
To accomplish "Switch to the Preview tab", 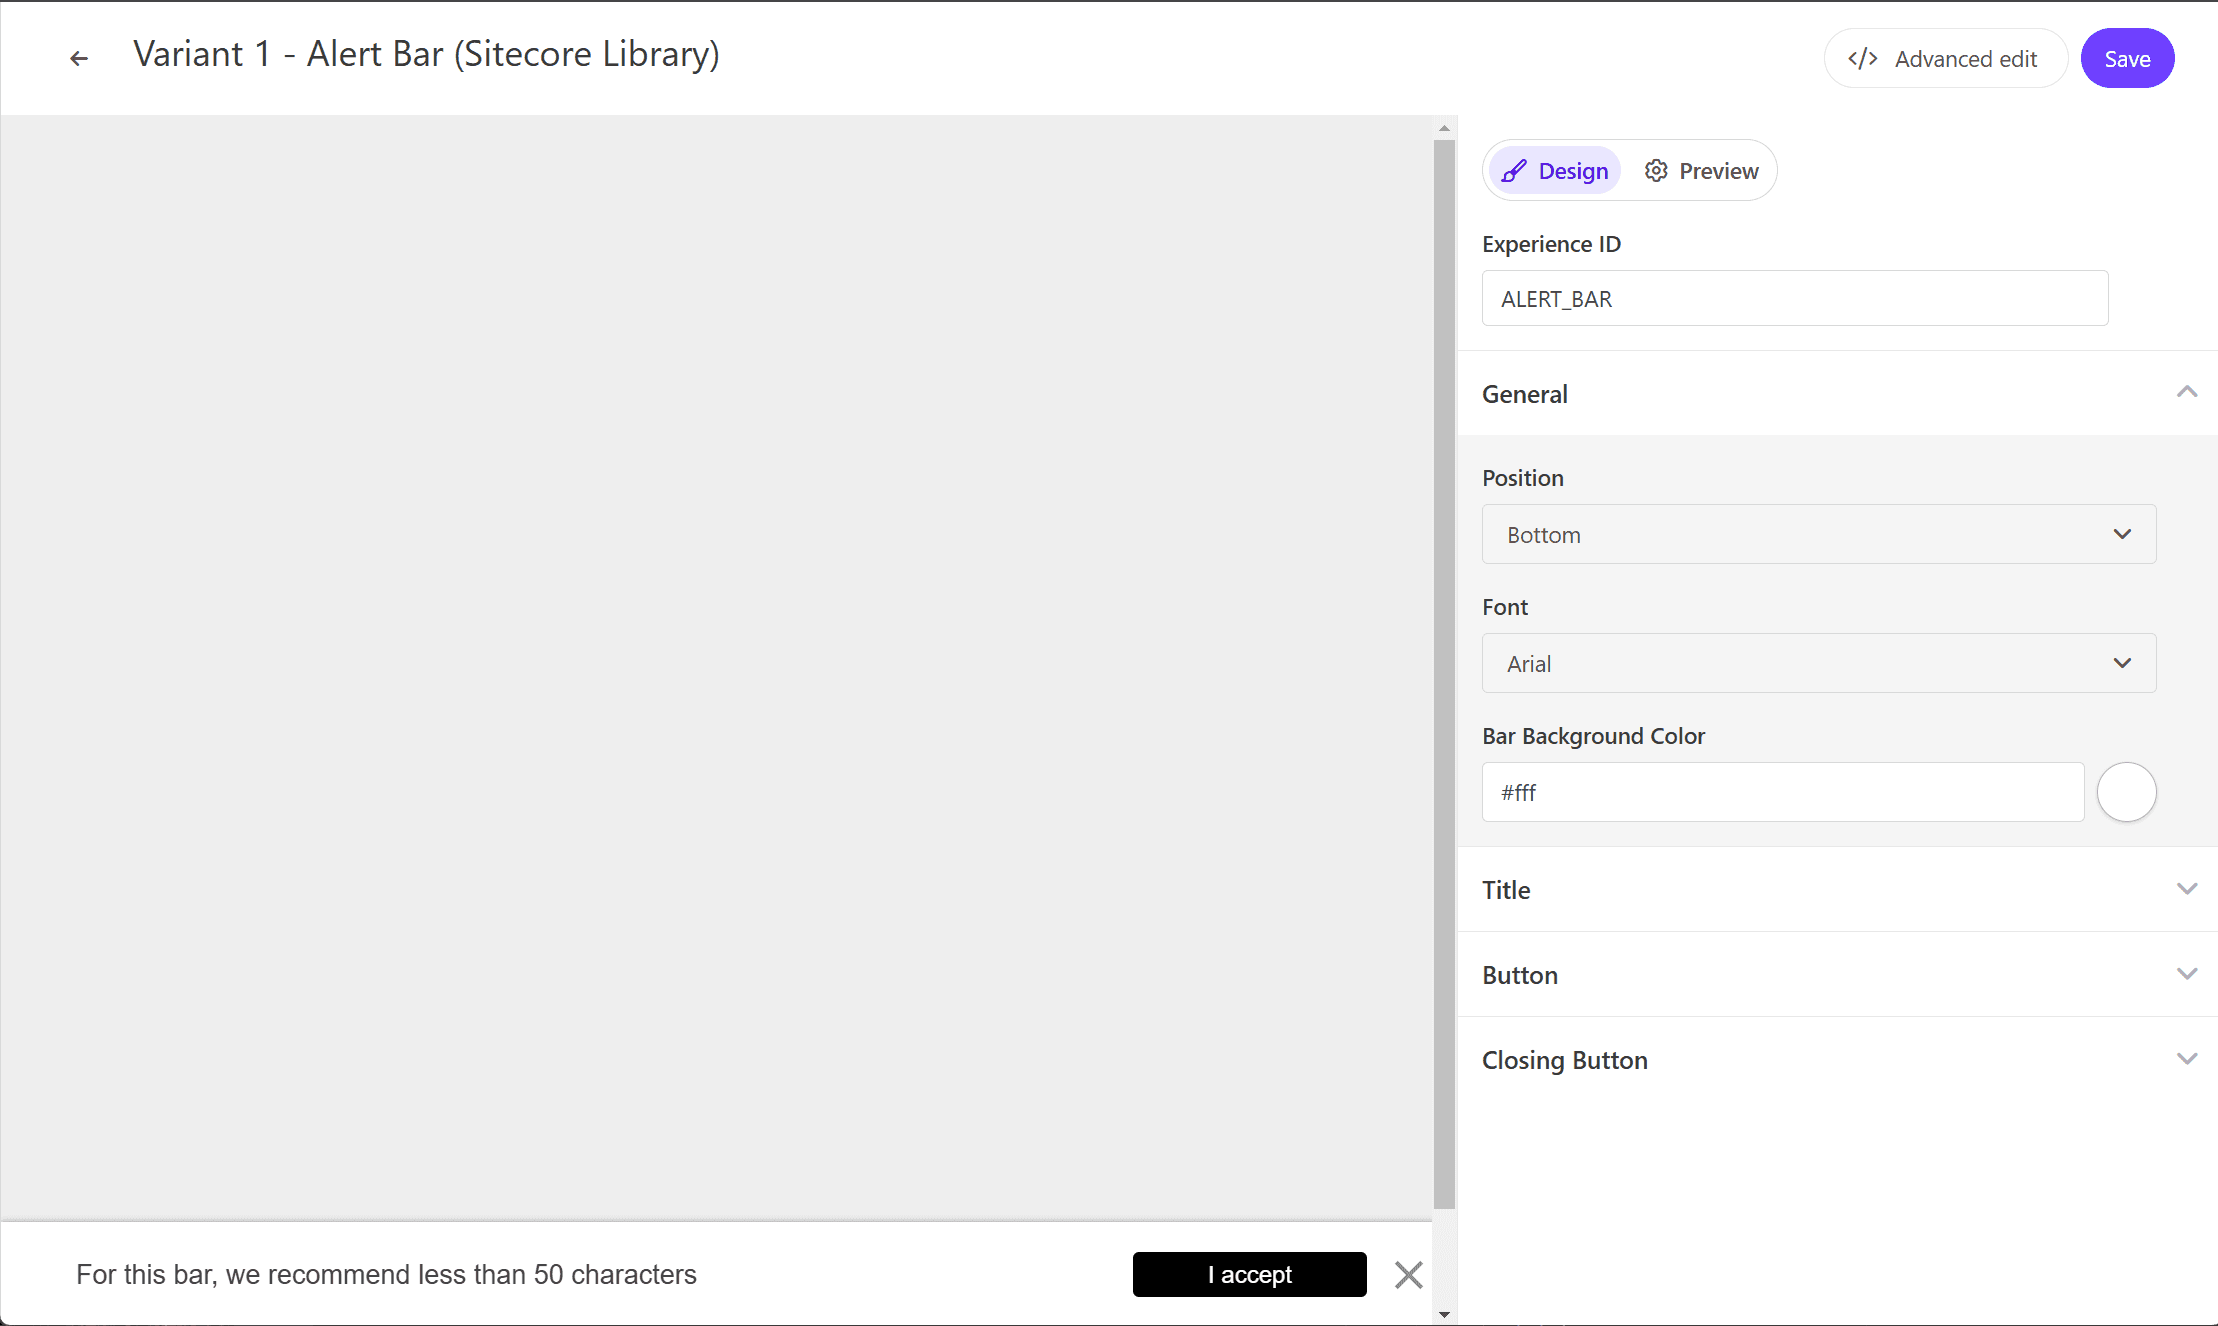I will coord(1702,171).
